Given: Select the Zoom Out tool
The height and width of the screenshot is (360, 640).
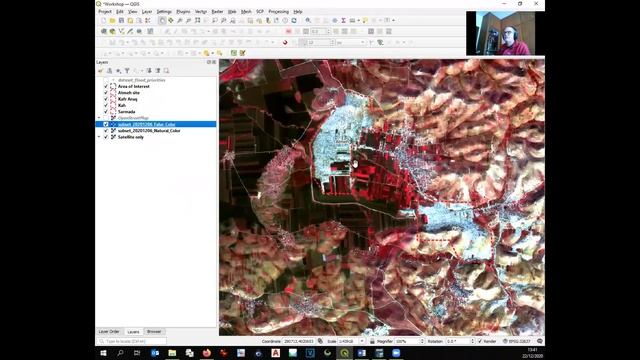Looking at the screenshot, I should pyautogui.click(x=188, y=20).
